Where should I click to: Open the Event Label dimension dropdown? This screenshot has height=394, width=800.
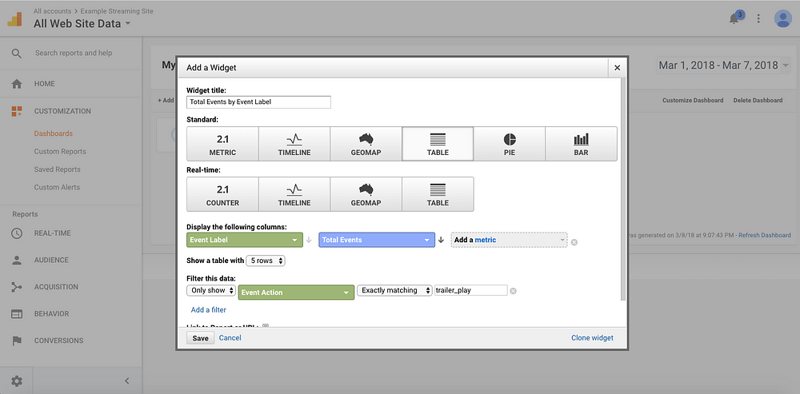[244, 240]
